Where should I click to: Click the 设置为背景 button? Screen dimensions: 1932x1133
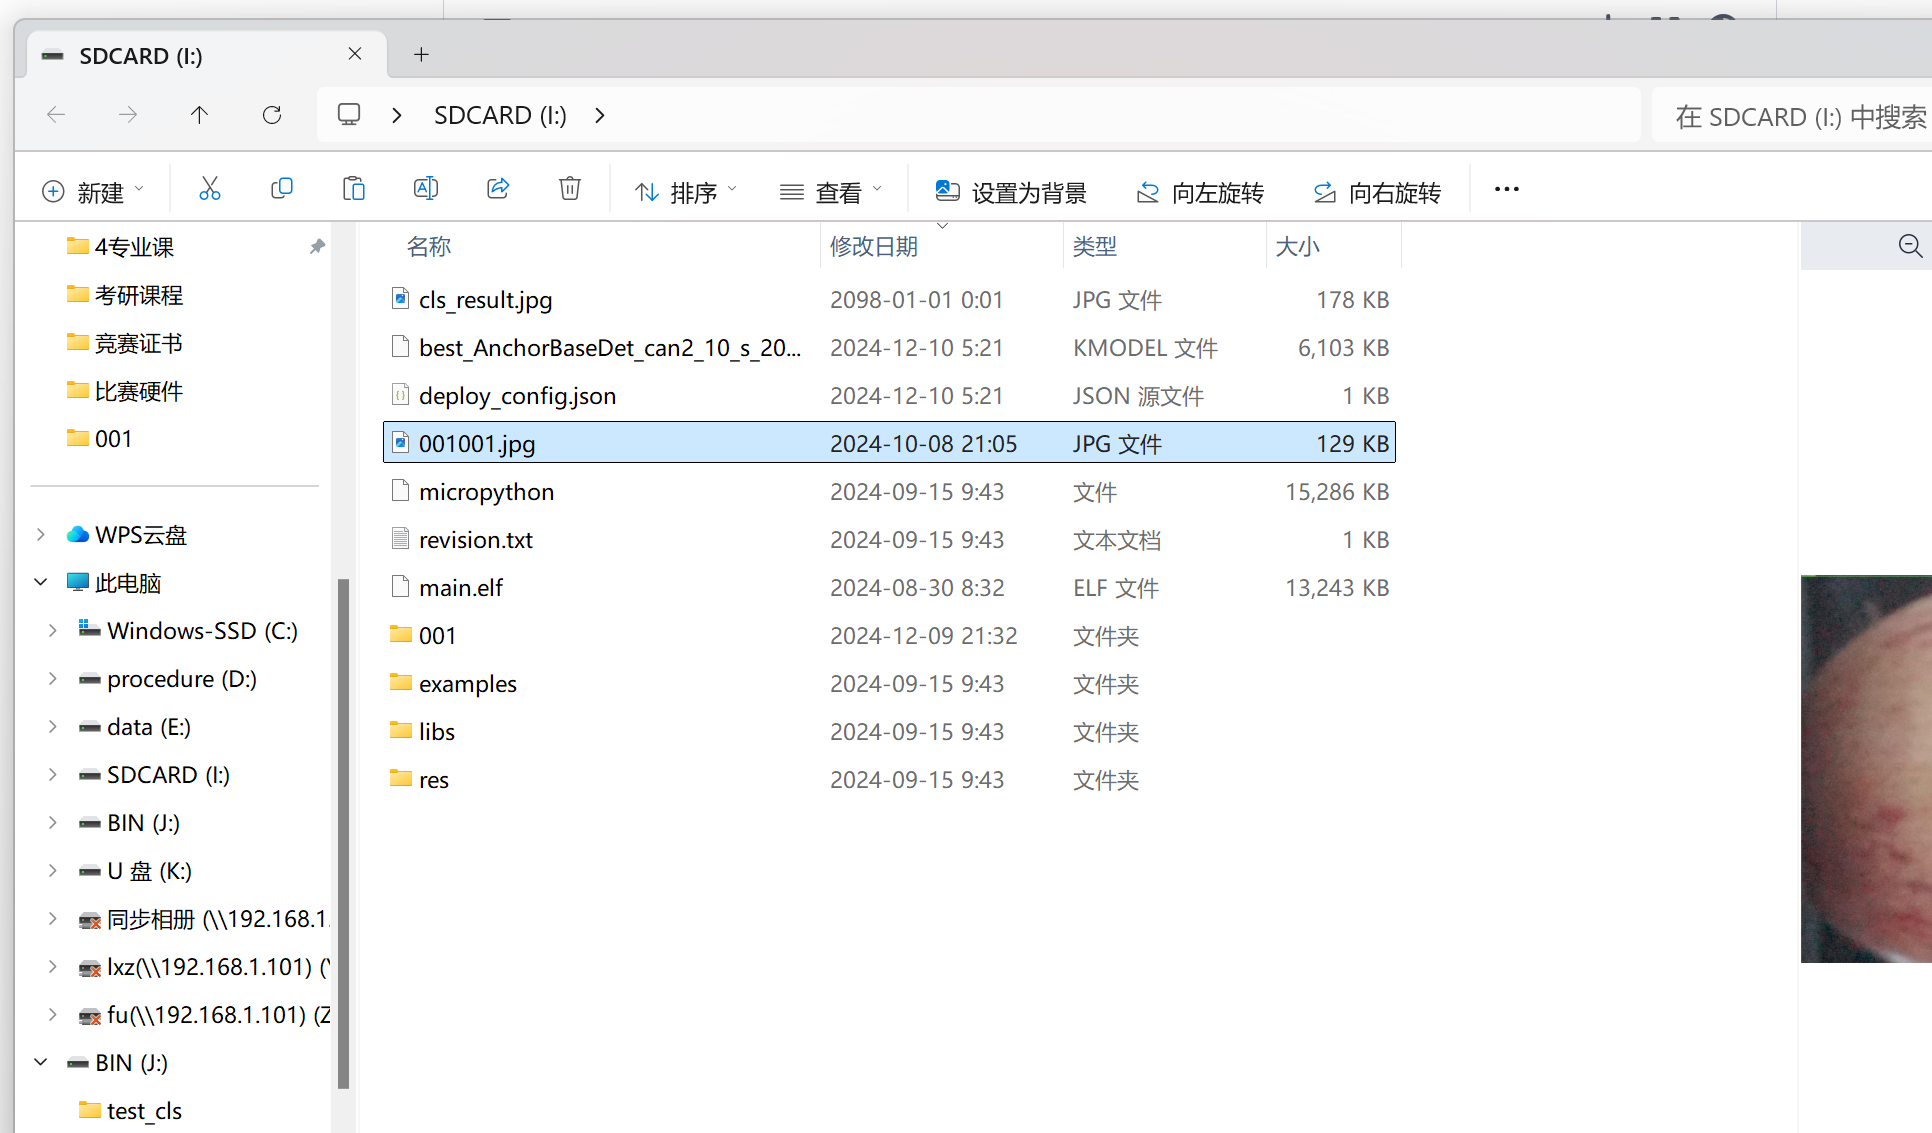click(1011, 192)
